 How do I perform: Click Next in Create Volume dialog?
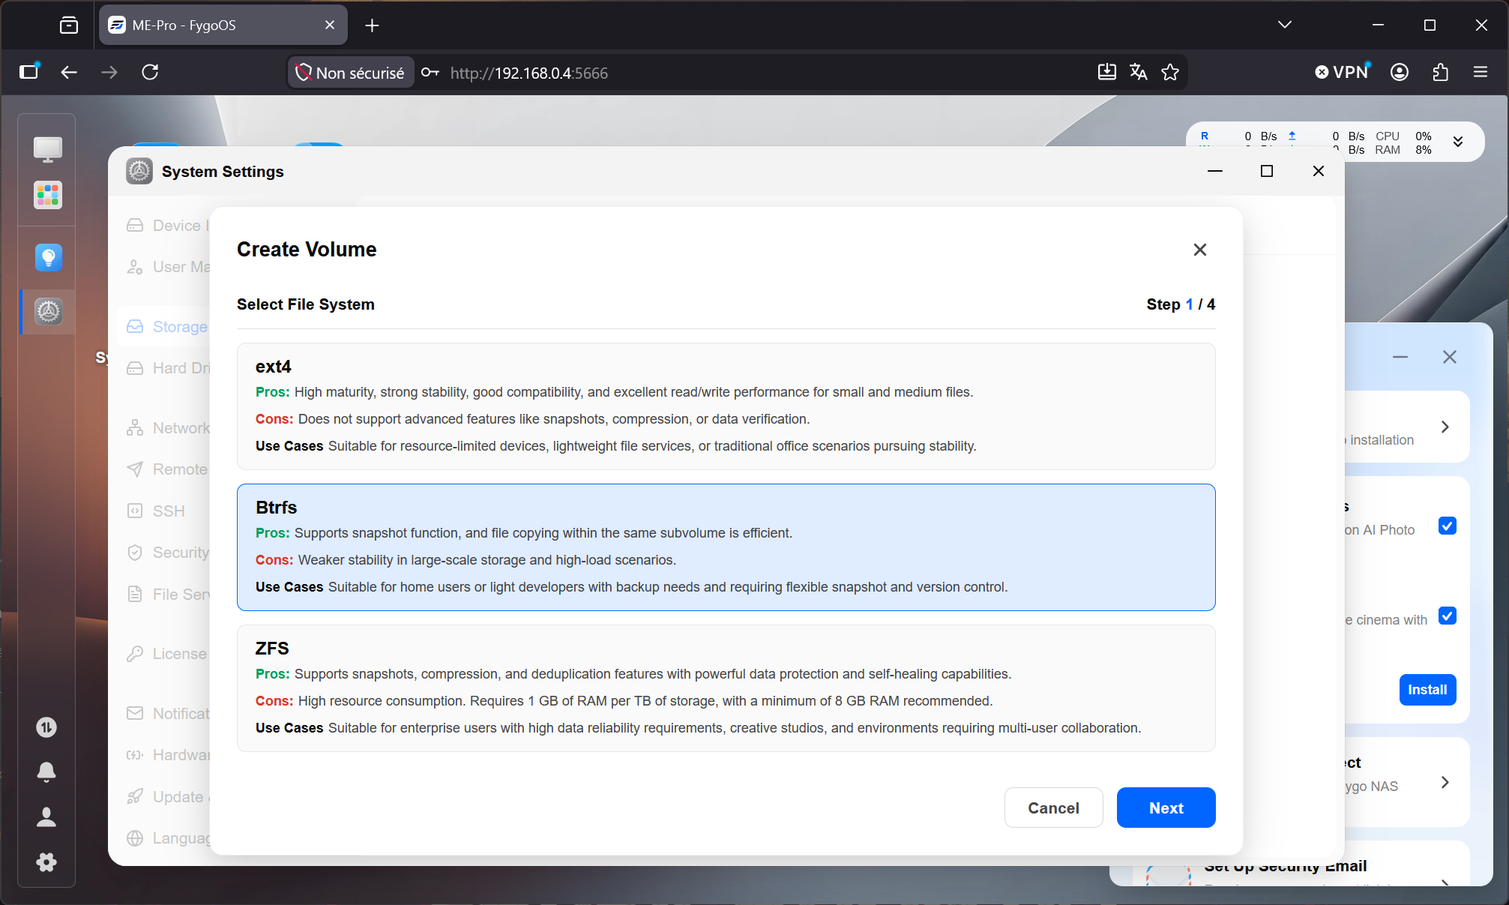click(1166, 808)
